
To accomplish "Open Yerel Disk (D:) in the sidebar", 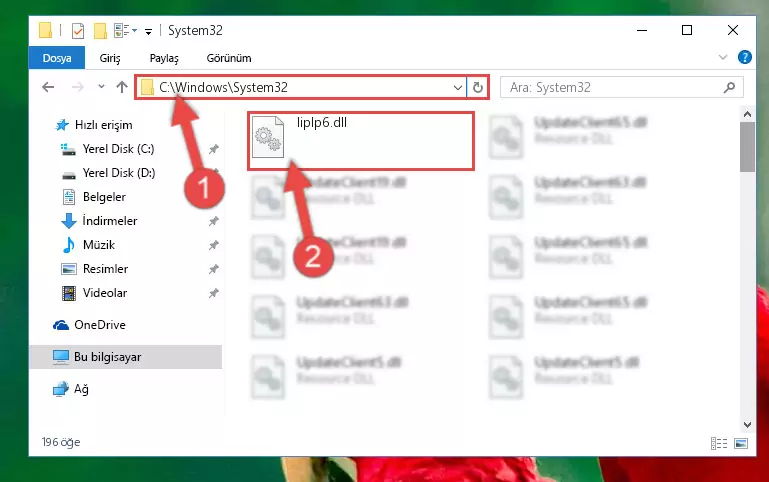I will click(119, 173).
